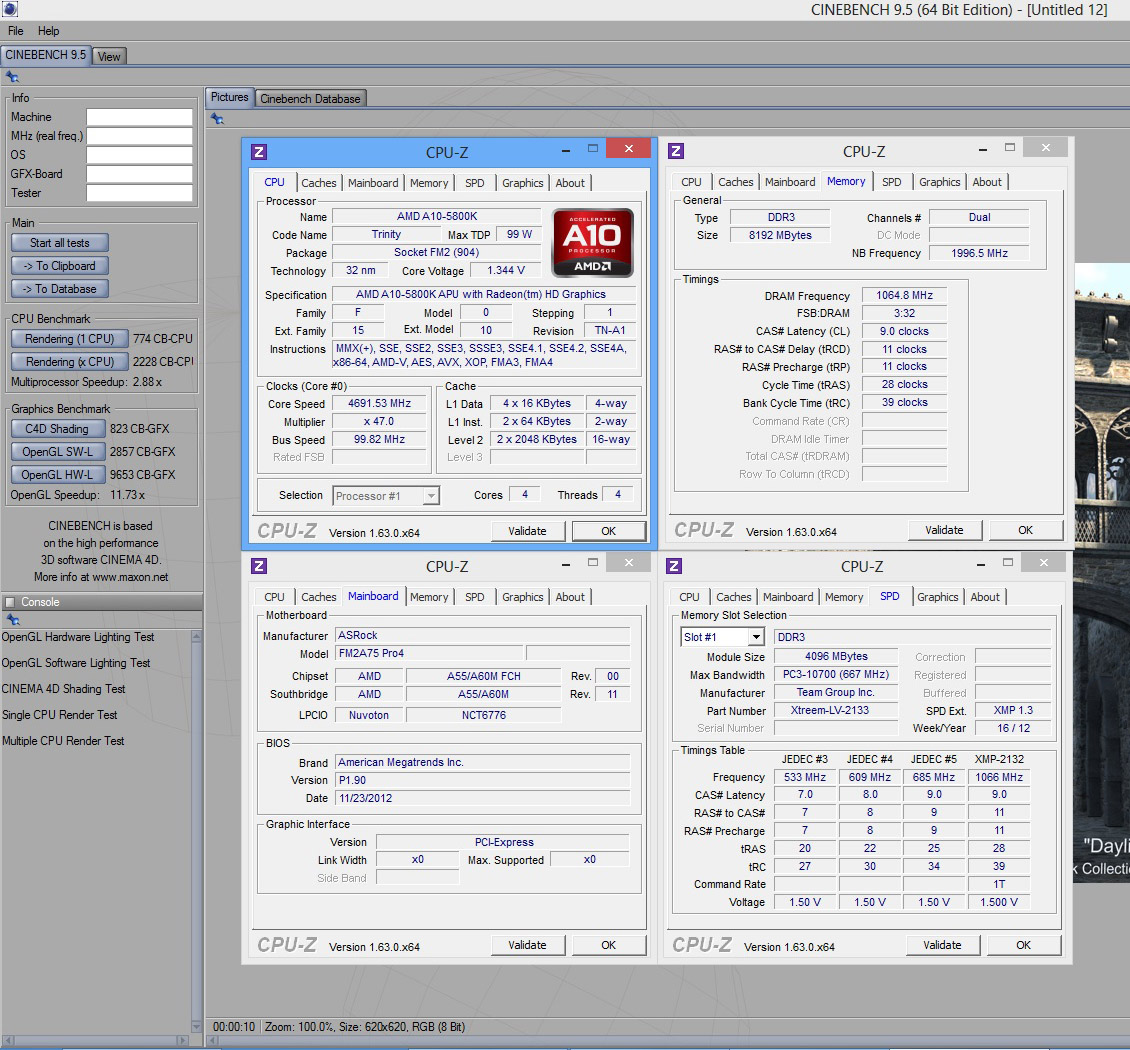
Task: Open the File menu
Action: pyautogui.click(x=16, y=31)
